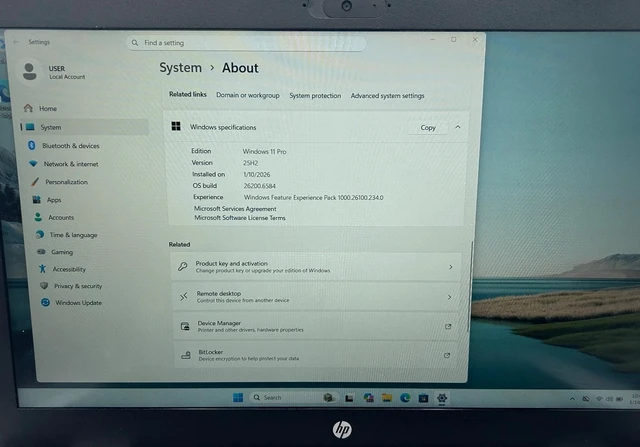Image resolution: width=640 pixels, height=447 pixels.
Task: Select the Windows 11 Pro edition value
Action: coord(264,151)
